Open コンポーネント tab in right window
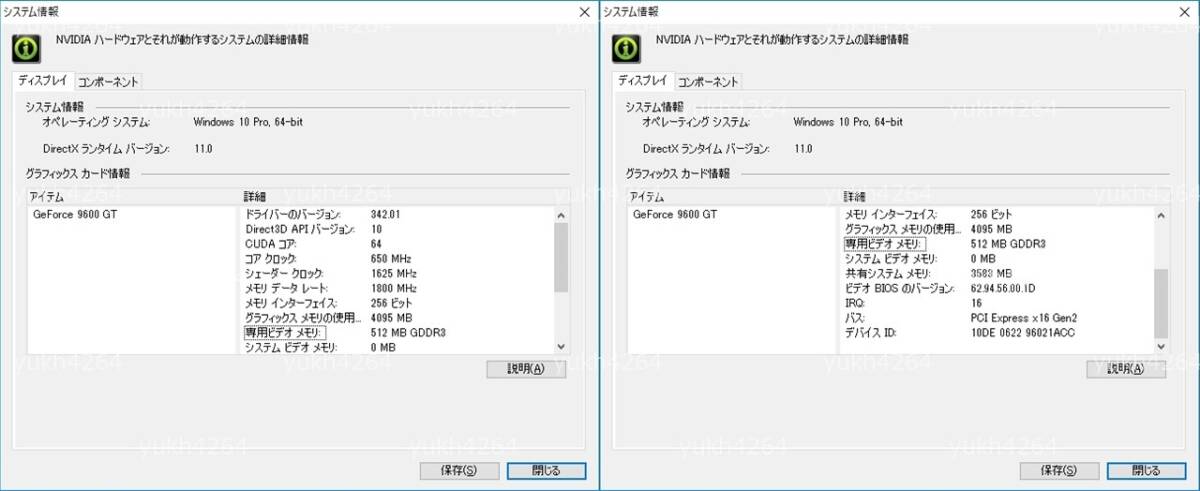This screenshot has height=491, width=1200. pyautogui.click(x=708, y=81)
